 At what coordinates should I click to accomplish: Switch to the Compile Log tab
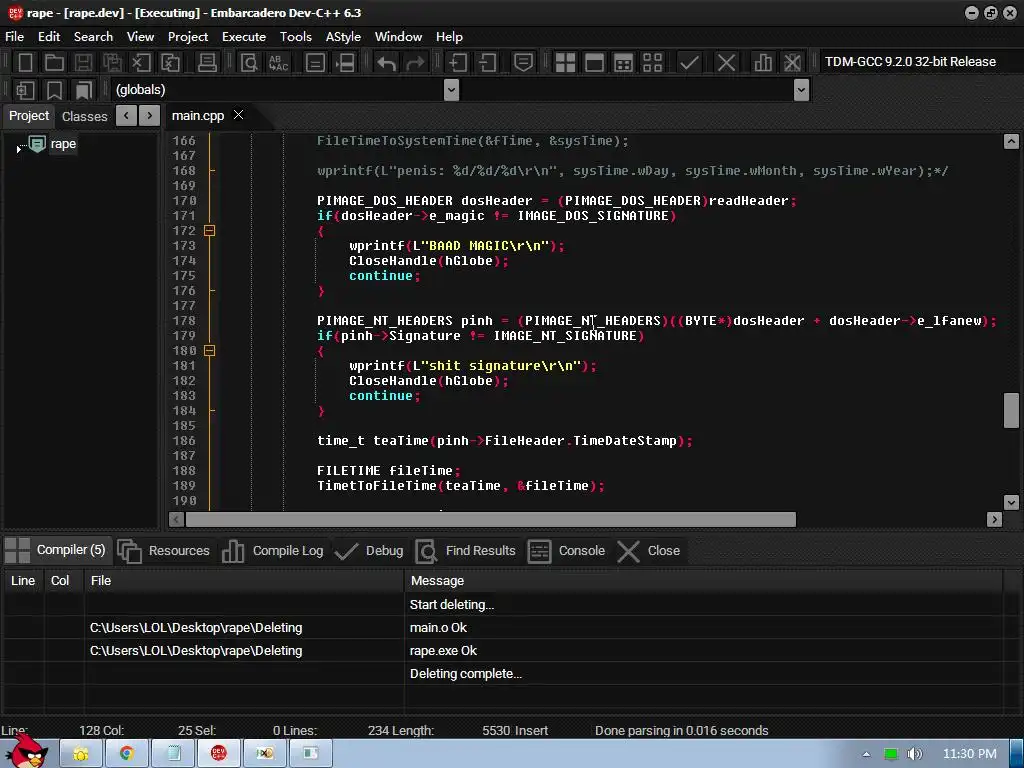273,551
